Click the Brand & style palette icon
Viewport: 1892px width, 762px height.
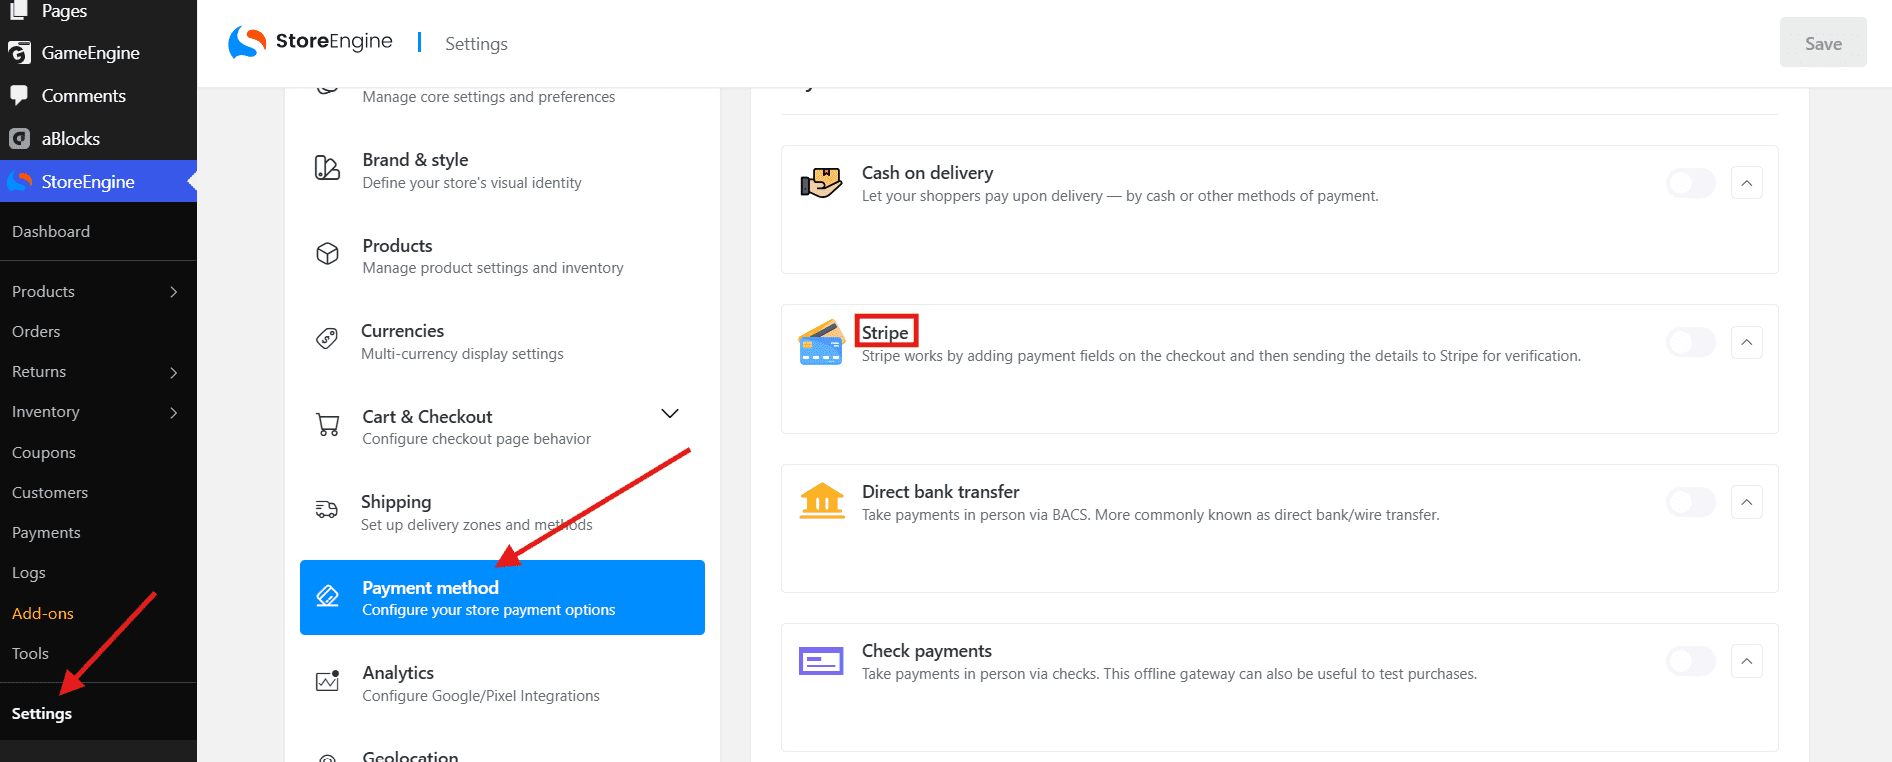(327, 168)
